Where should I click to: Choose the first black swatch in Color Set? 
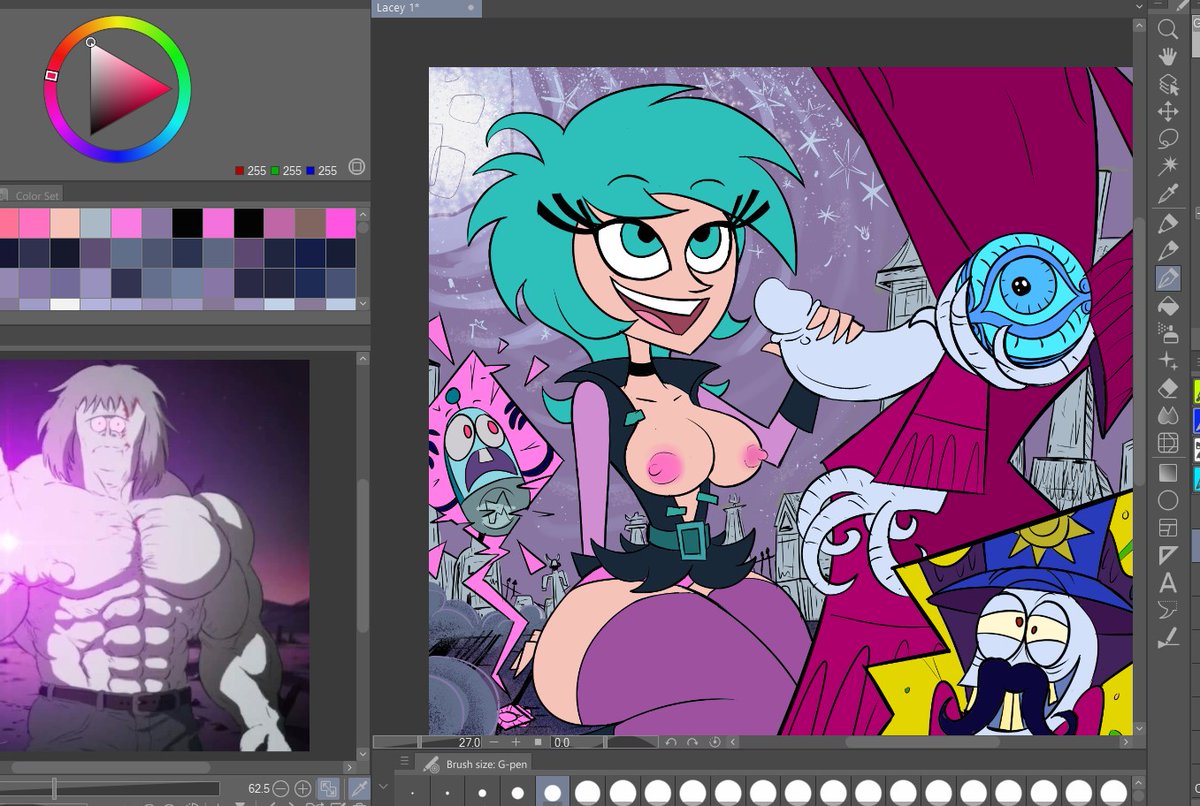click(187, 222)
